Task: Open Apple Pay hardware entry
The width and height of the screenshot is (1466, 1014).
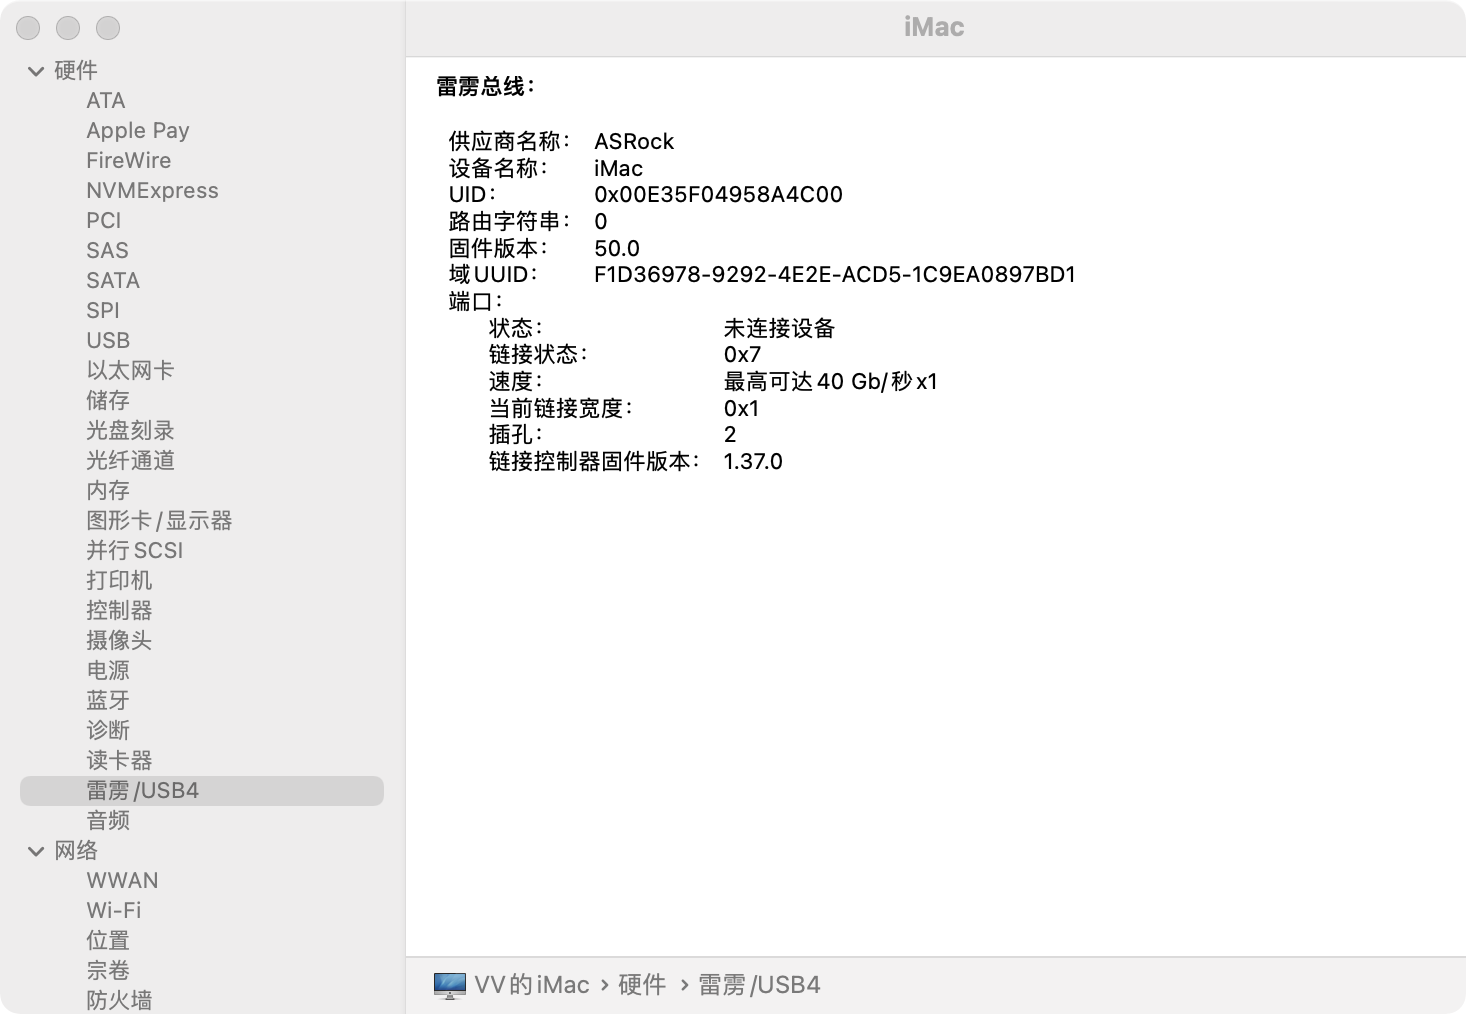Action: pyautogui.click(x=138, y=130)
